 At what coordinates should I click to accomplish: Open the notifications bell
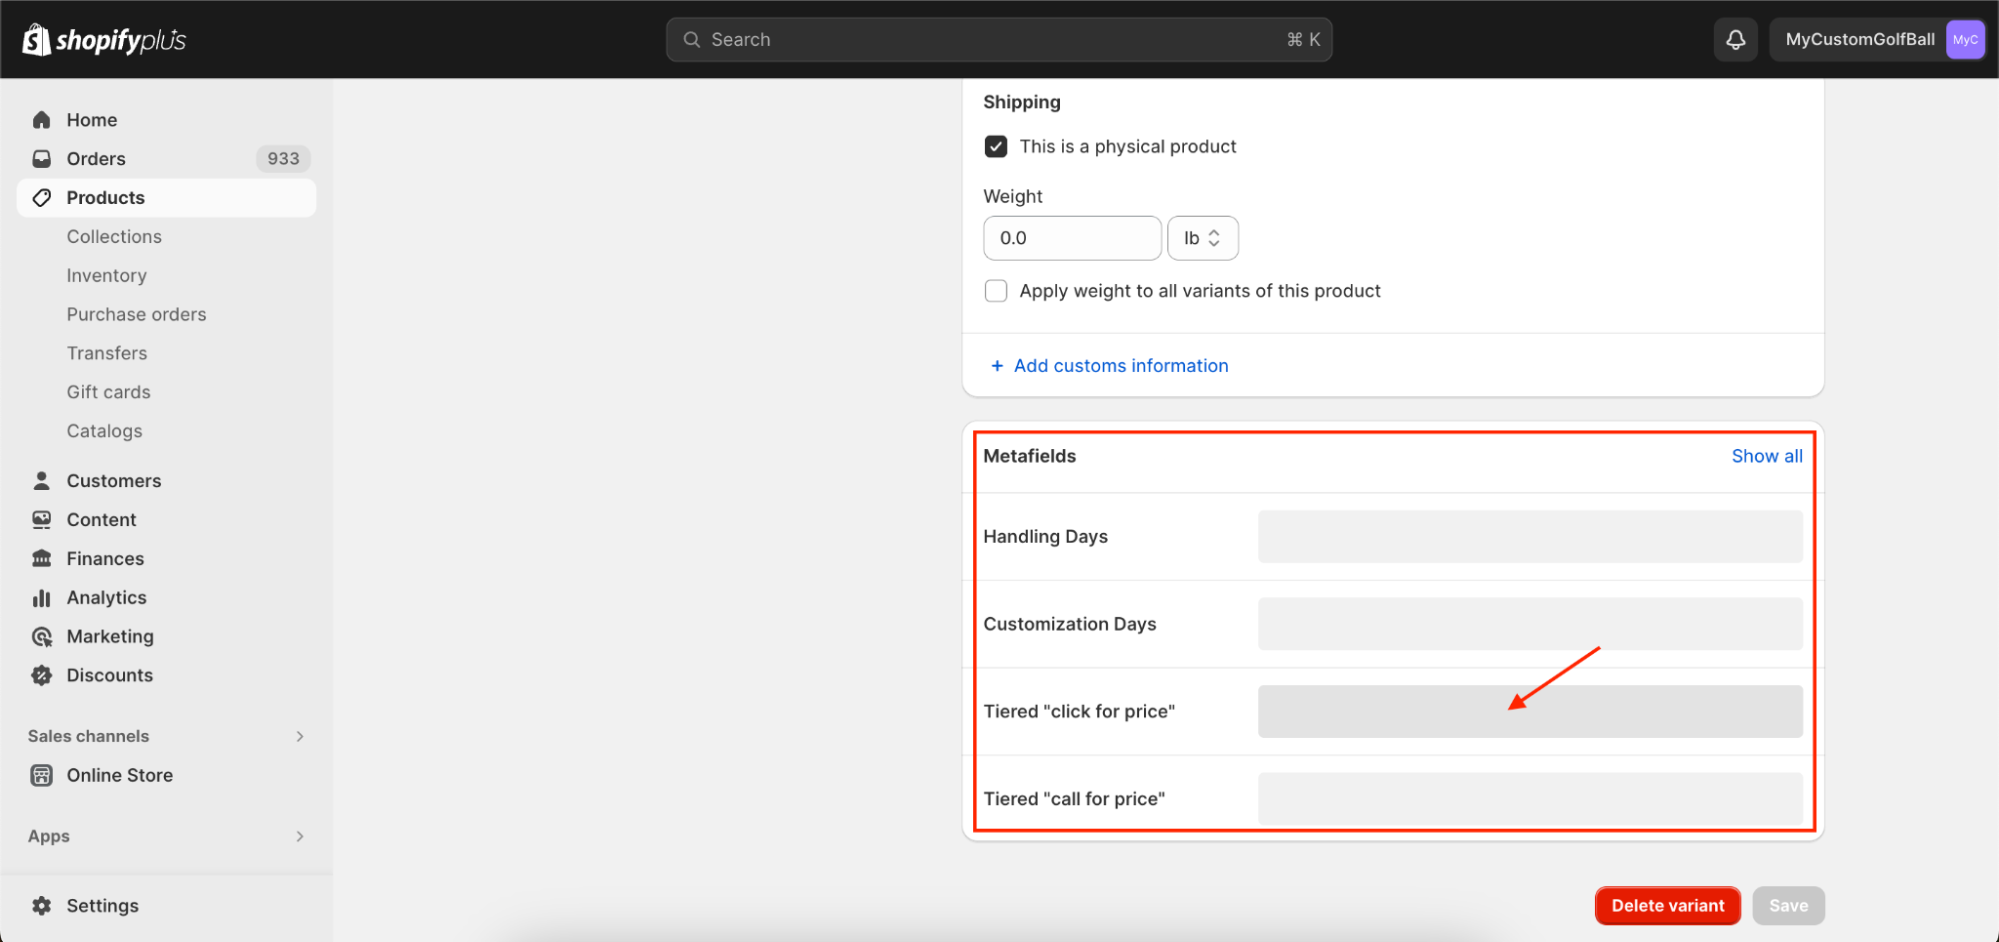point(1735,40)
